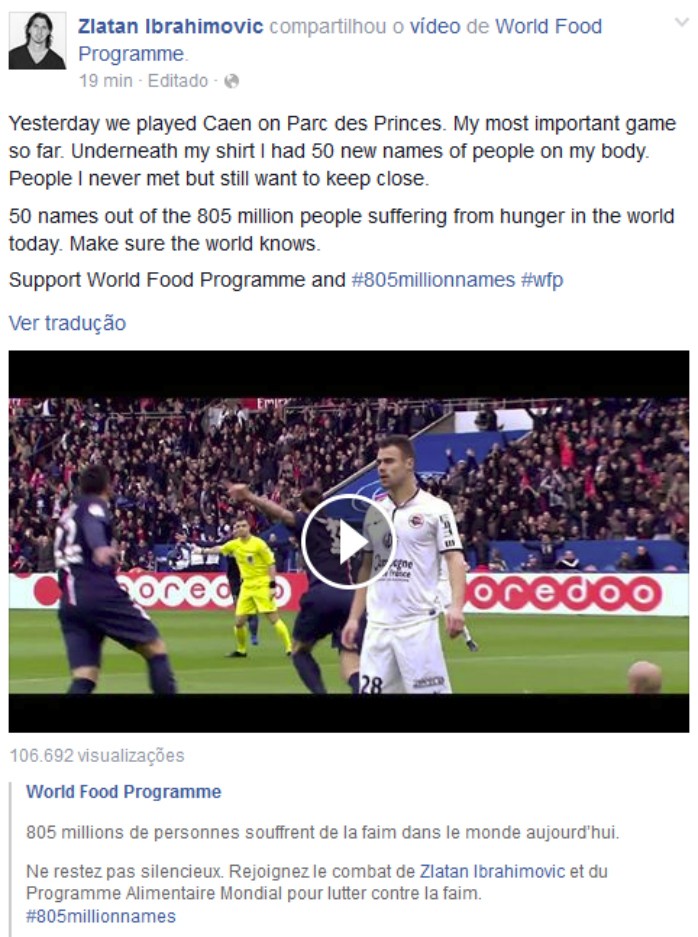
Task: Open #805millionnames hashtag in the French description
Action: pos(101,916)
